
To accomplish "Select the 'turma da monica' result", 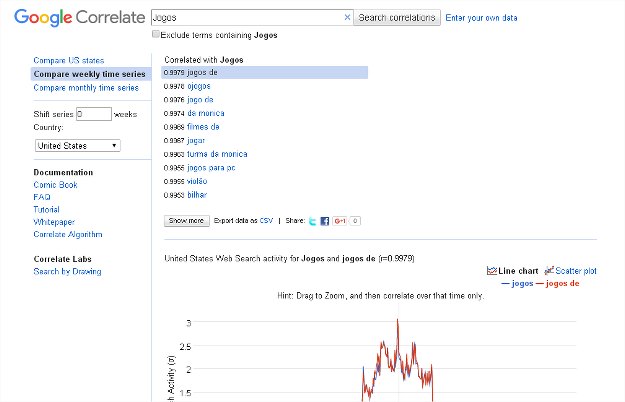I will click(x=217, y=154).
